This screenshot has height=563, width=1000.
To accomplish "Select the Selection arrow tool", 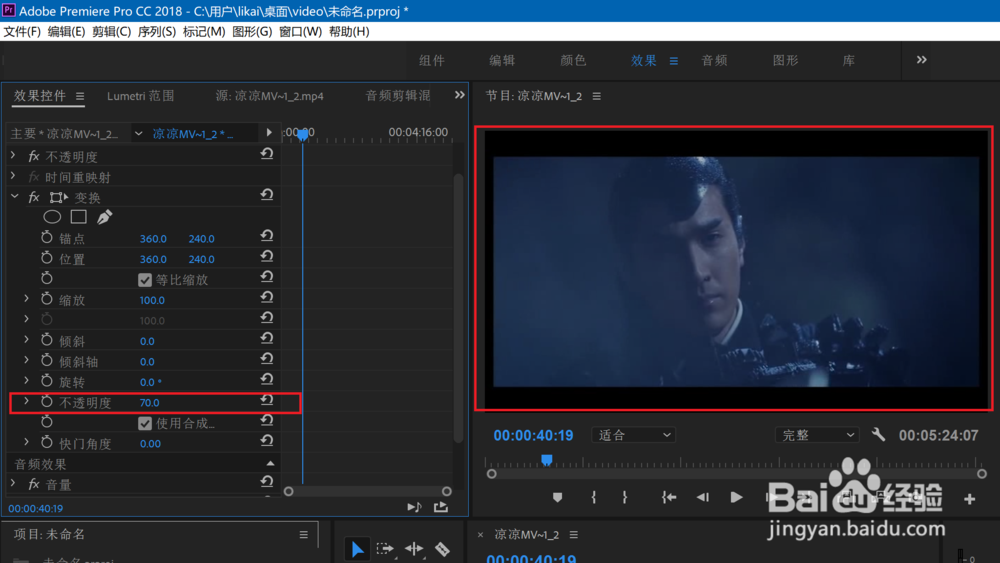I will (x=357, y=549).
